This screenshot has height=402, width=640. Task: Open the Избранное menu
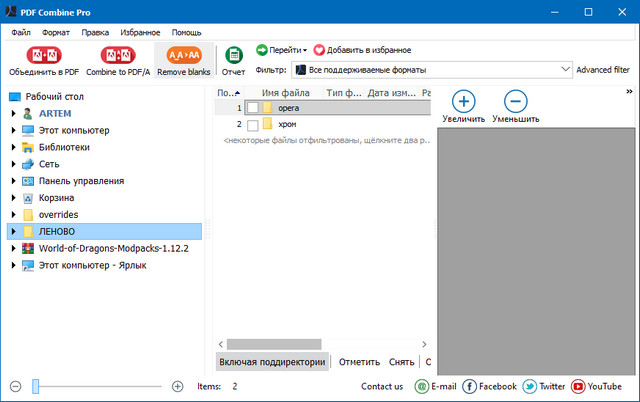tap(140, 32)
